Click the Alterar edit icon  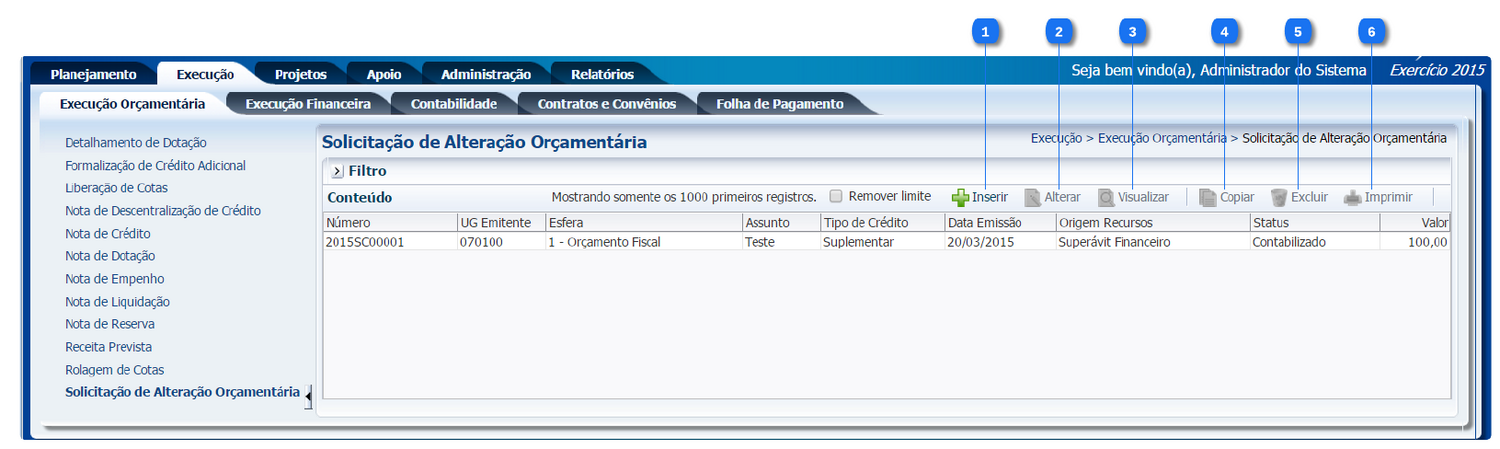1032,198
